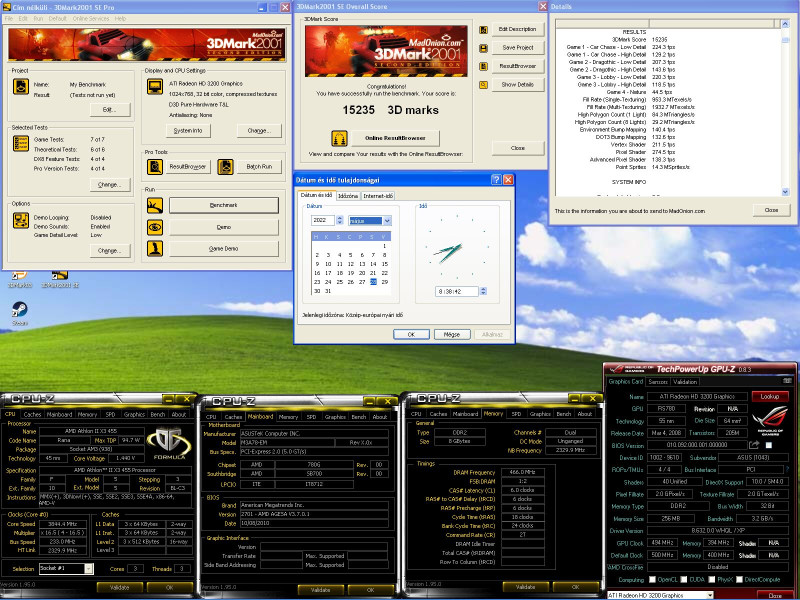Click the GPU-Z screenshot camera icon

(787, 381)
